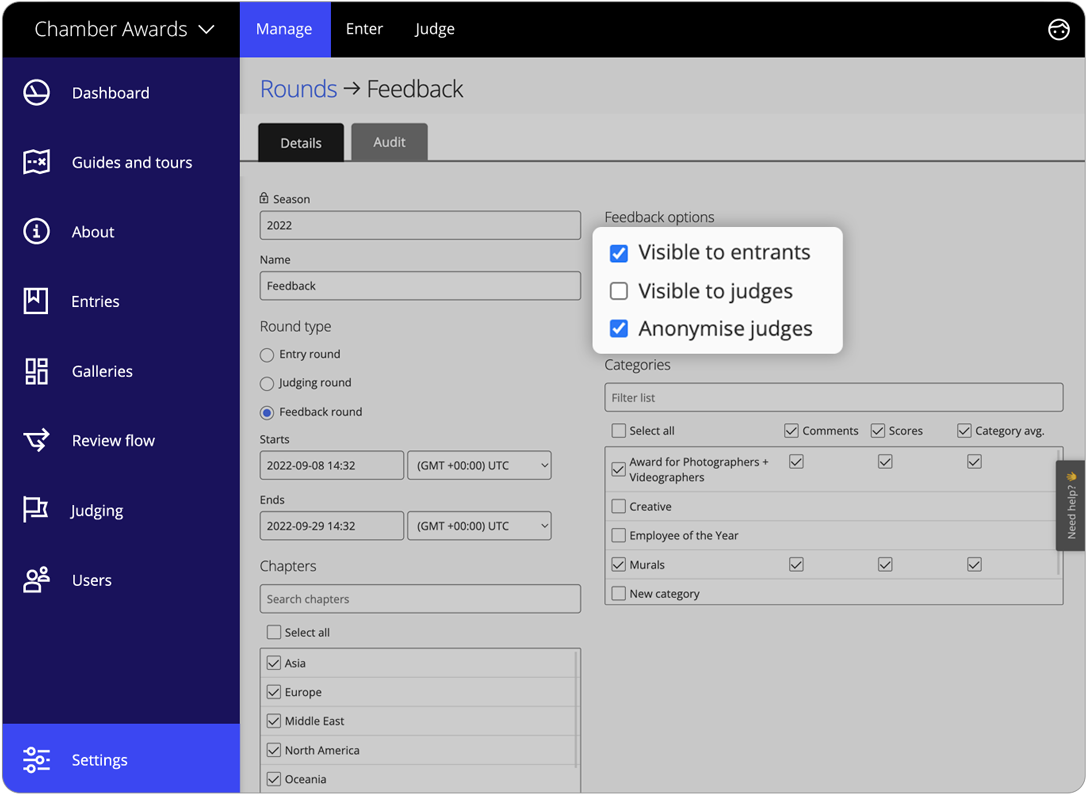Image resolution: width=1086 pixels, height=797 pixels.
Task: Switch to the Audit tab
Action: pyautogui.click(x=389, y=142)
